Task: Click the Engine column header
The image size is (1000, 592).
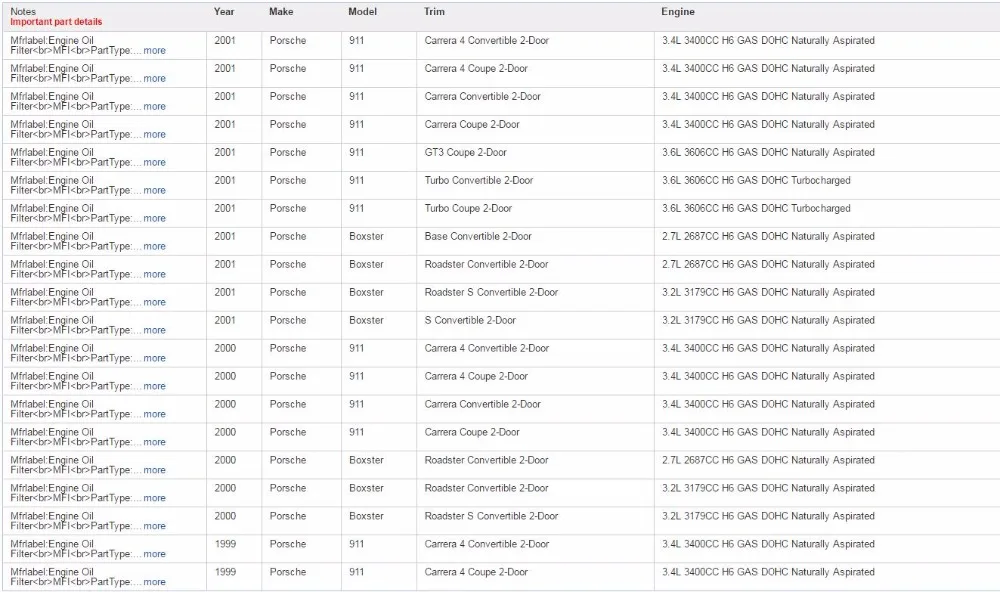Action: tap(678, 11)
